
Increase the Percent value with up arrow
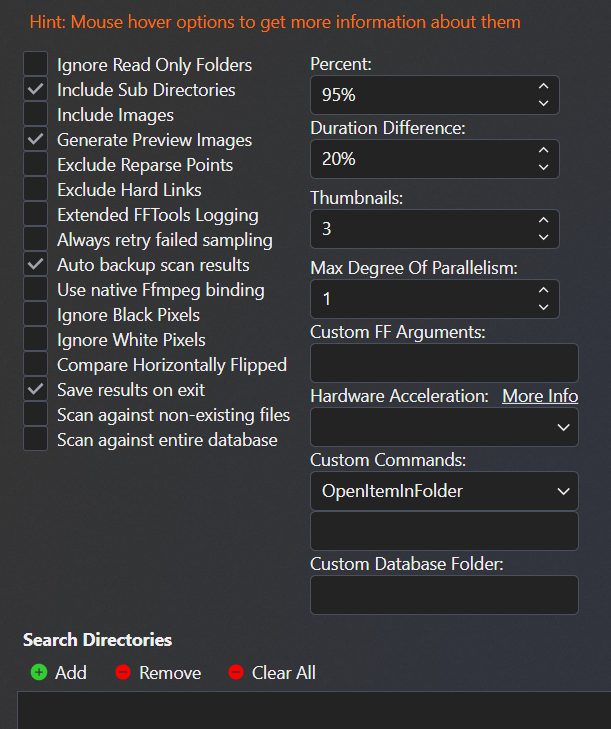click(x=543, y=87)
